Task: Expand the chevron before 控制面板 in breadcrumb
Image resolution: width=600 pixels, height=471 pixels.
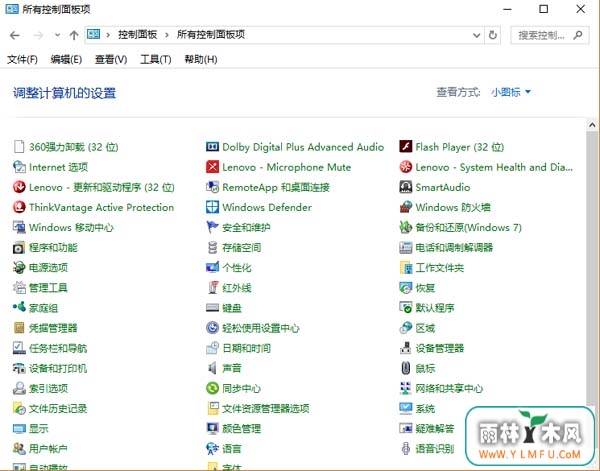Action: 108,35
